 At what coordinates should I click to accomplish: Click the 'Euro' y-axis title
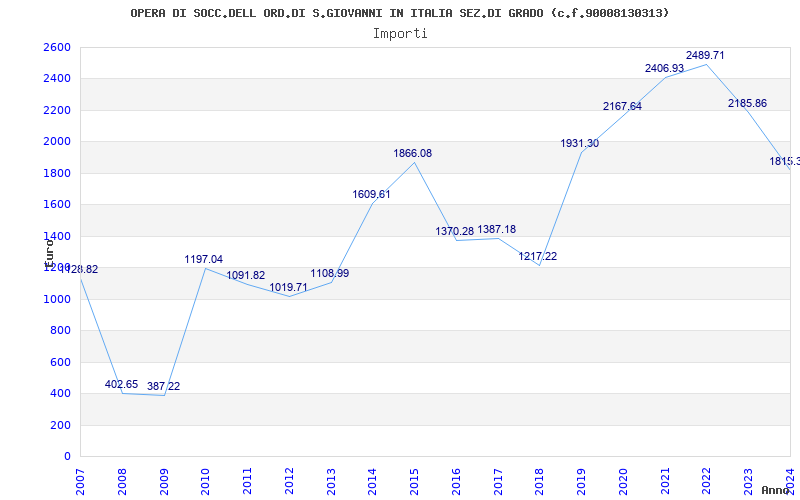[x=49, y=254]
